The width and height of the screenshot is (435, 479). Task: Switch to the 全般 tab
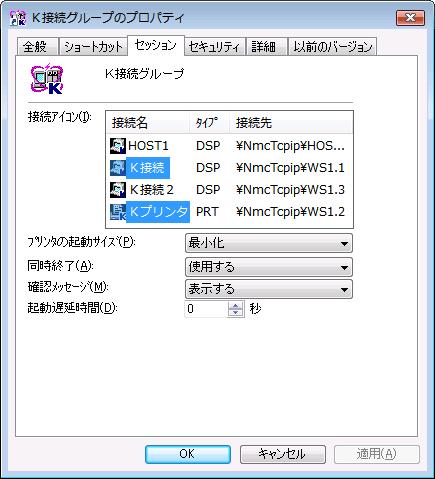pyautogui.click(x=37, y=47)
